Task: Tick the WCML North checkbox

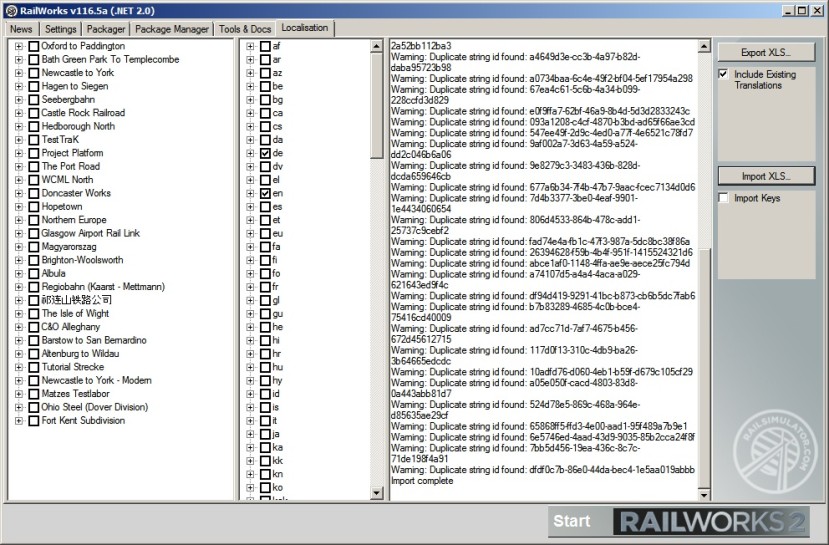Action: [34, 180]
